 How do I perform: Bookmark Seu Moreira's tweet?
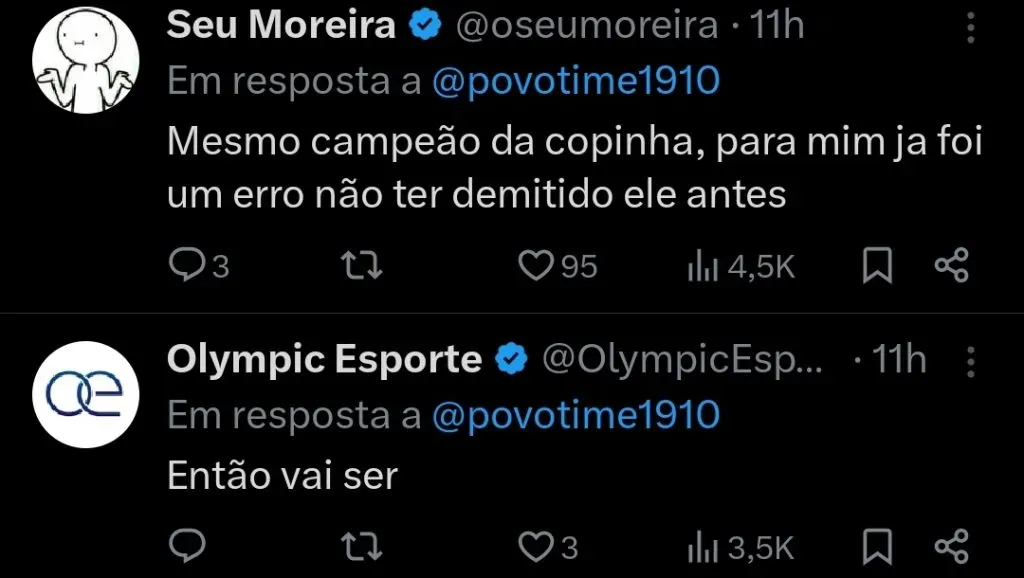pyautogui.click(x=877, y=265)
